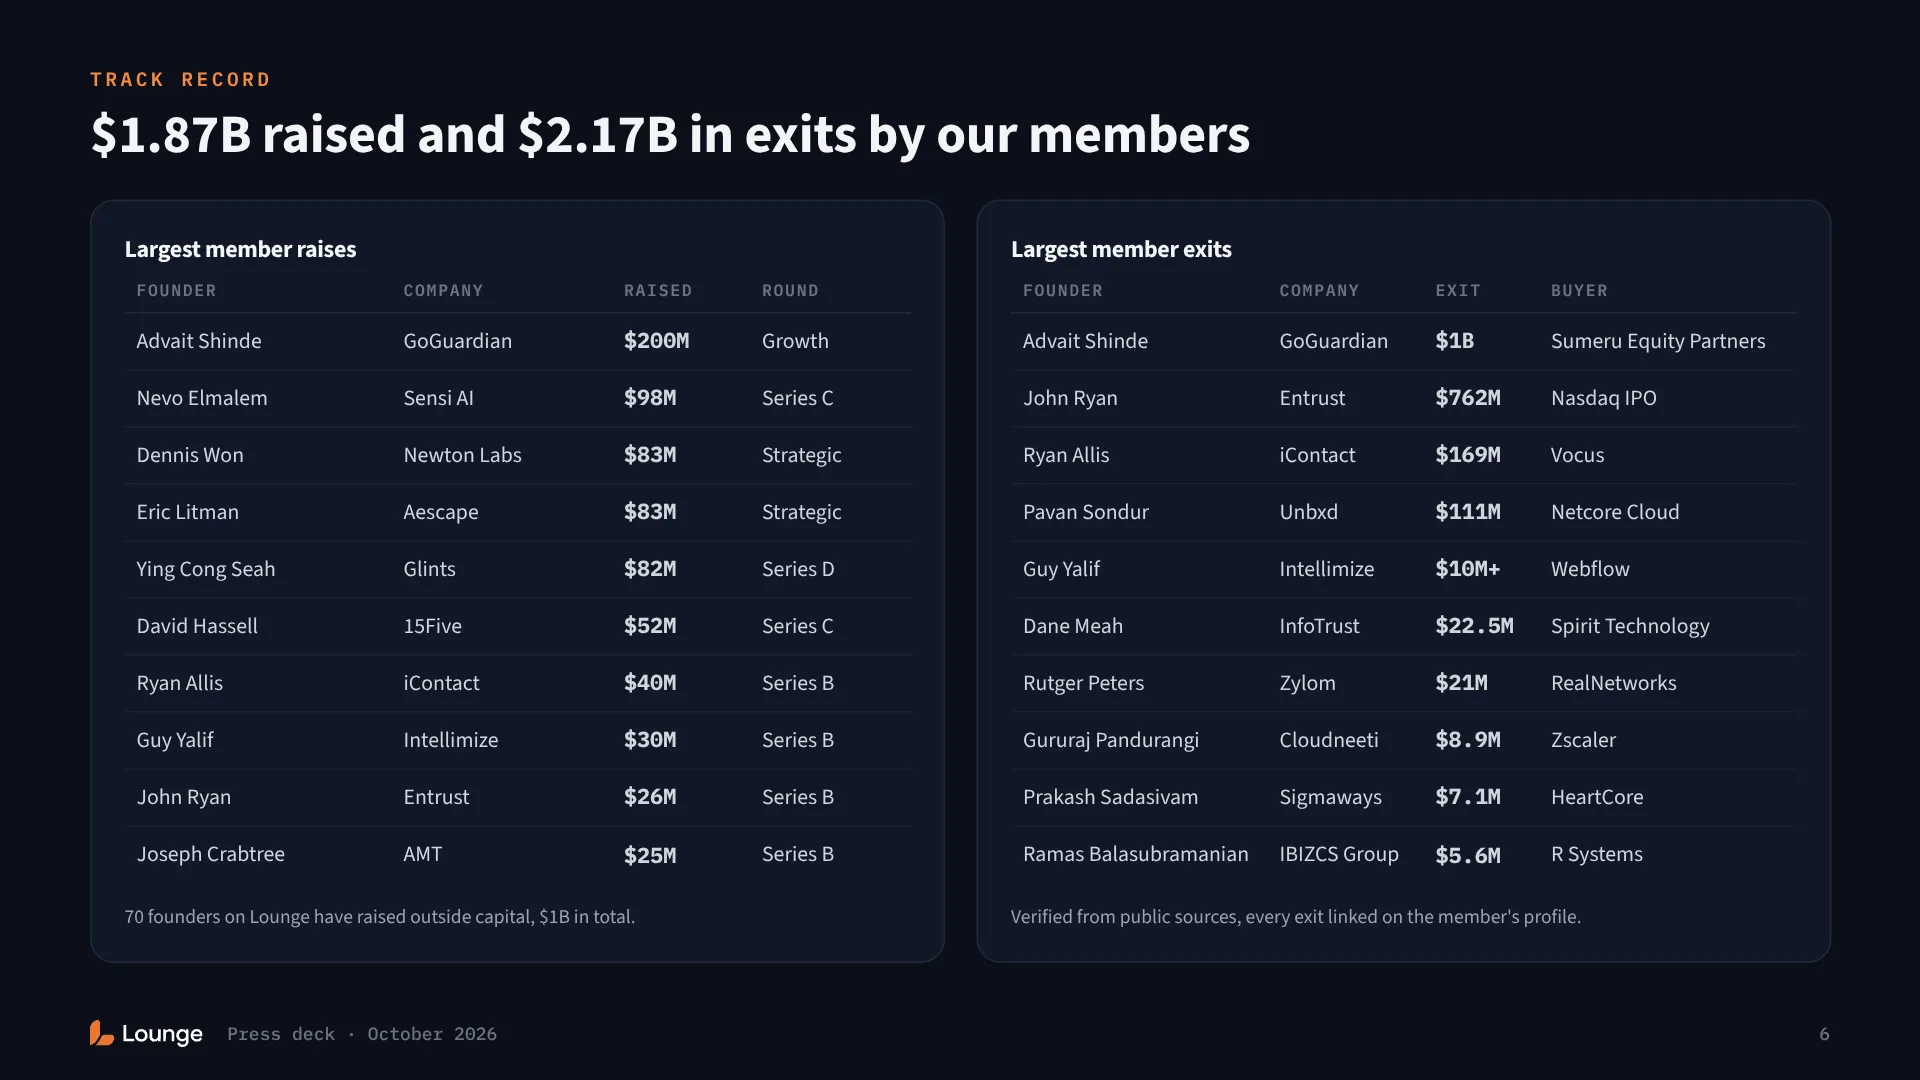Click the Press deck October 2026 footer

(362, 1034)
